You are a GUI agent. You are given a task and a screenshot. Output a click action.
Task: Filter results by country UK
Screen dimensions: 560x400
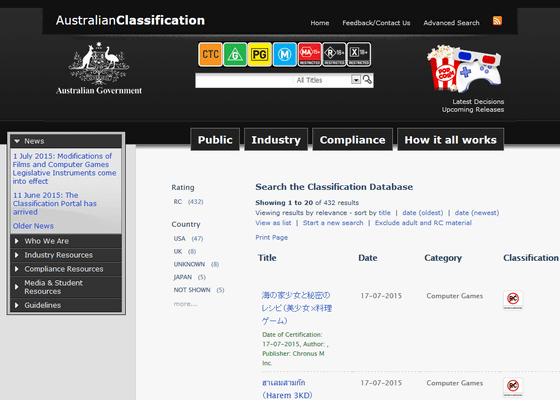coord(185,251)
